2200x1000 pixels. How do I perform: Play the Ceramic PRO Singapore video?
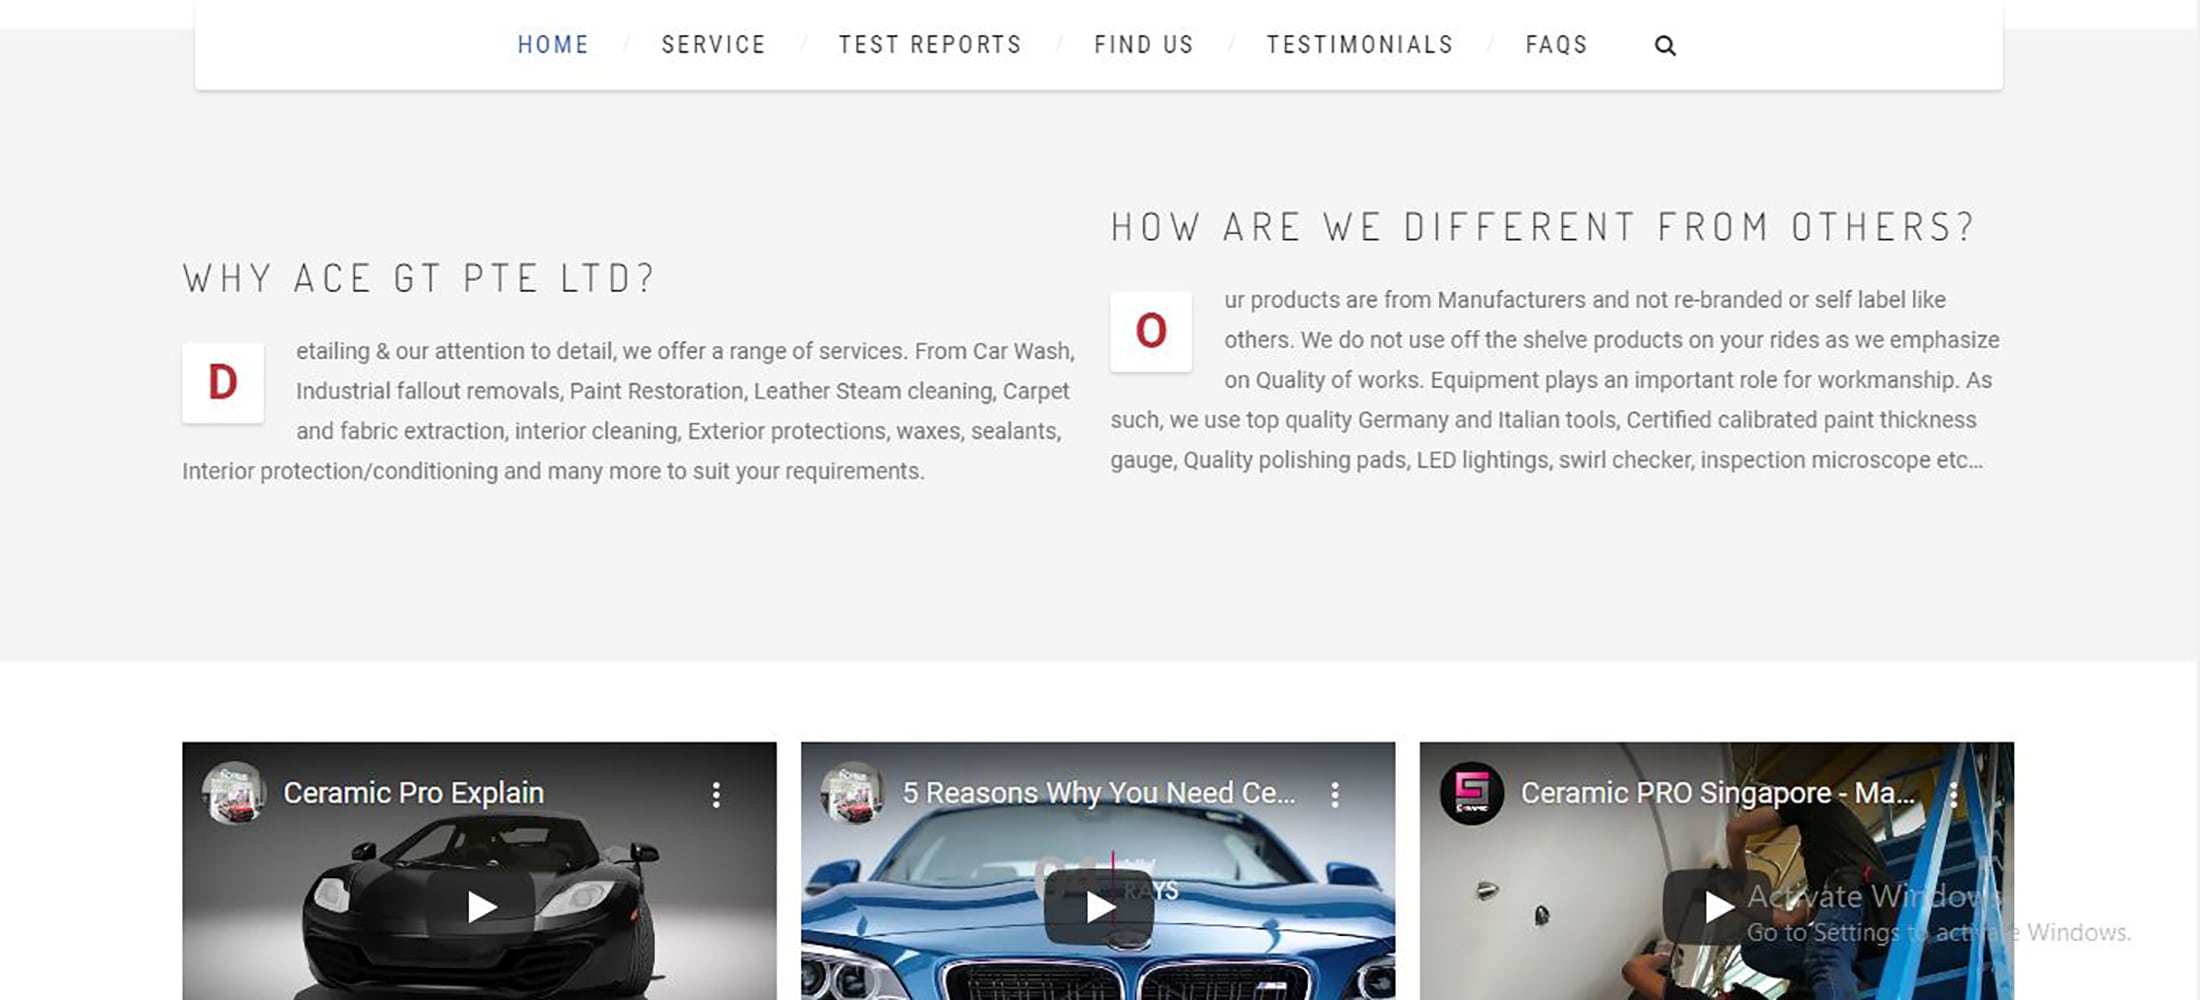click(1717, 906)
